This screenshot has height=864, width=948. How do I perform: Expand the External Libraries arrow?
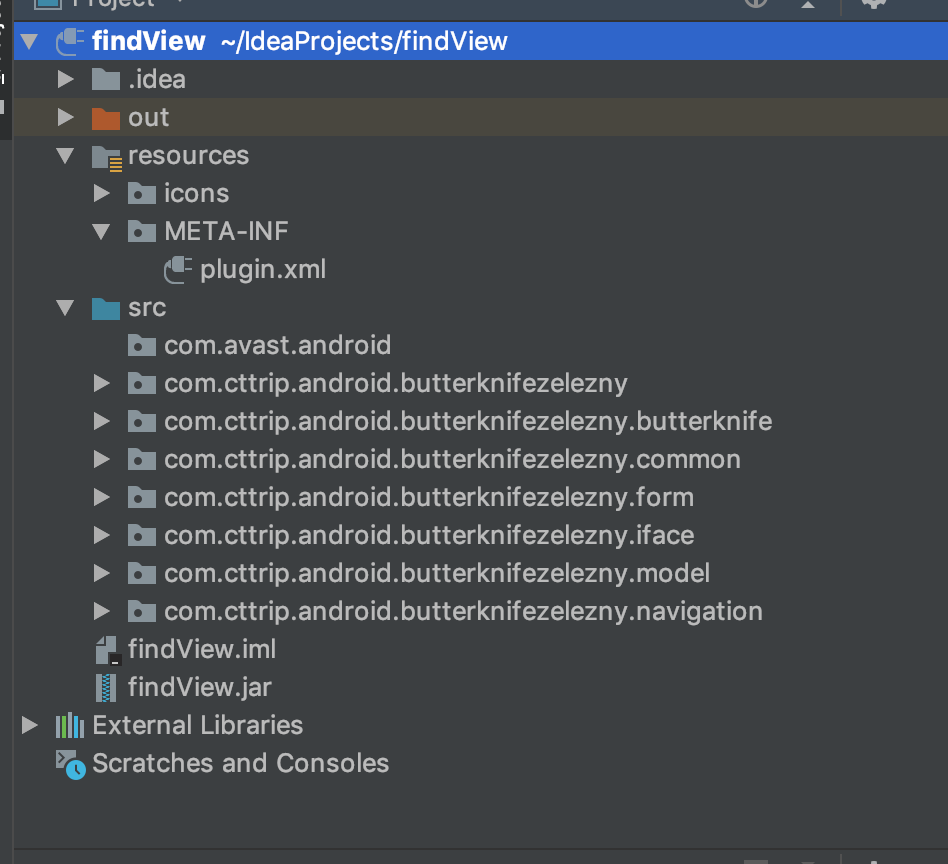click(29, 726)
